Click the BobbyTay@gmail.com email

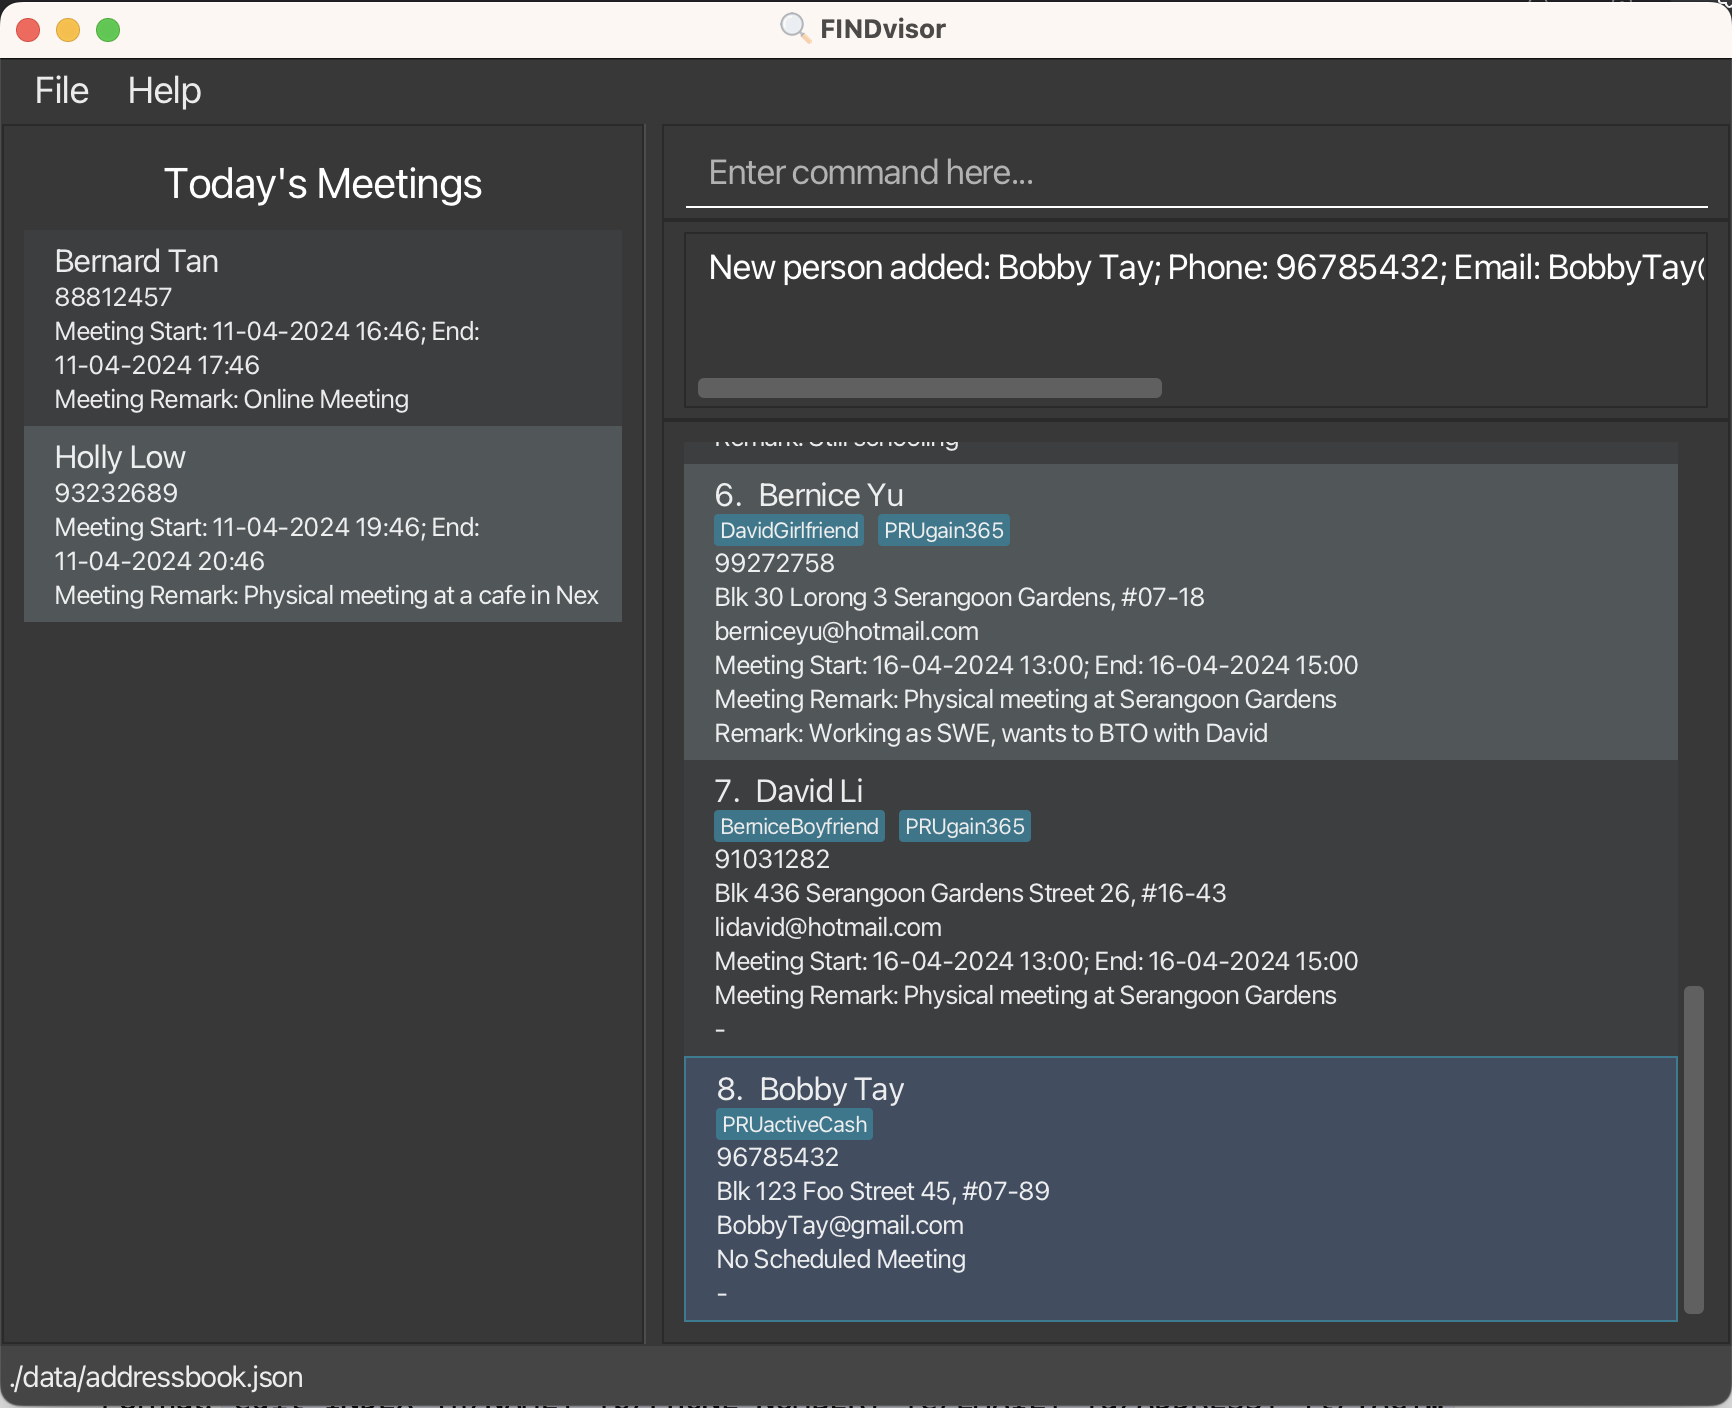(x=840, y=1225)
